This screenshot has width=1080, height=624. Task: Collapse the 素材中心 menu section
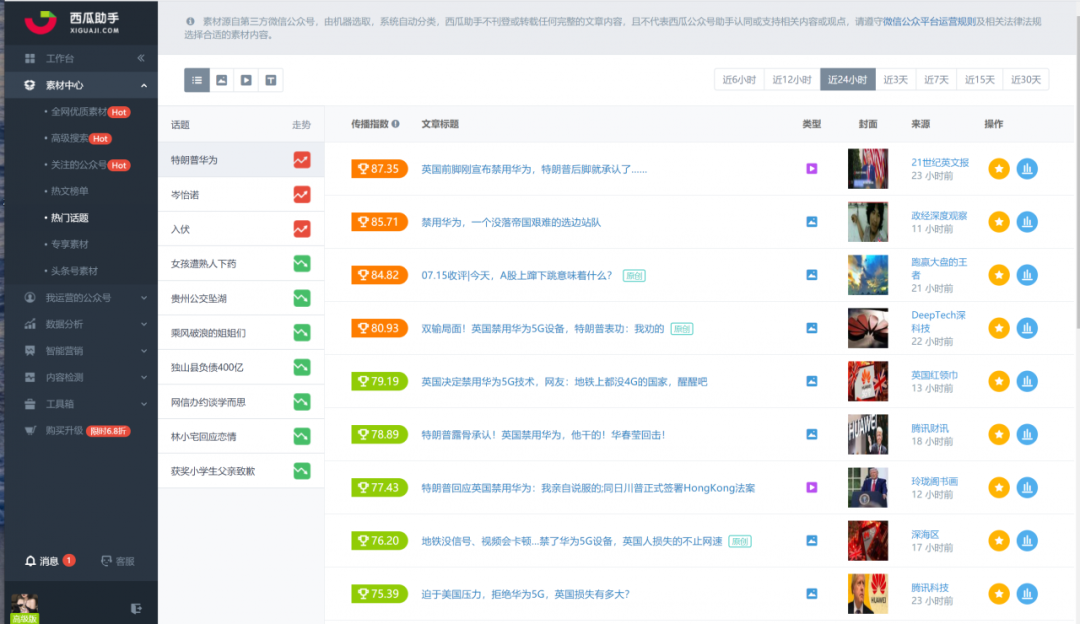[x=144, y=85]
